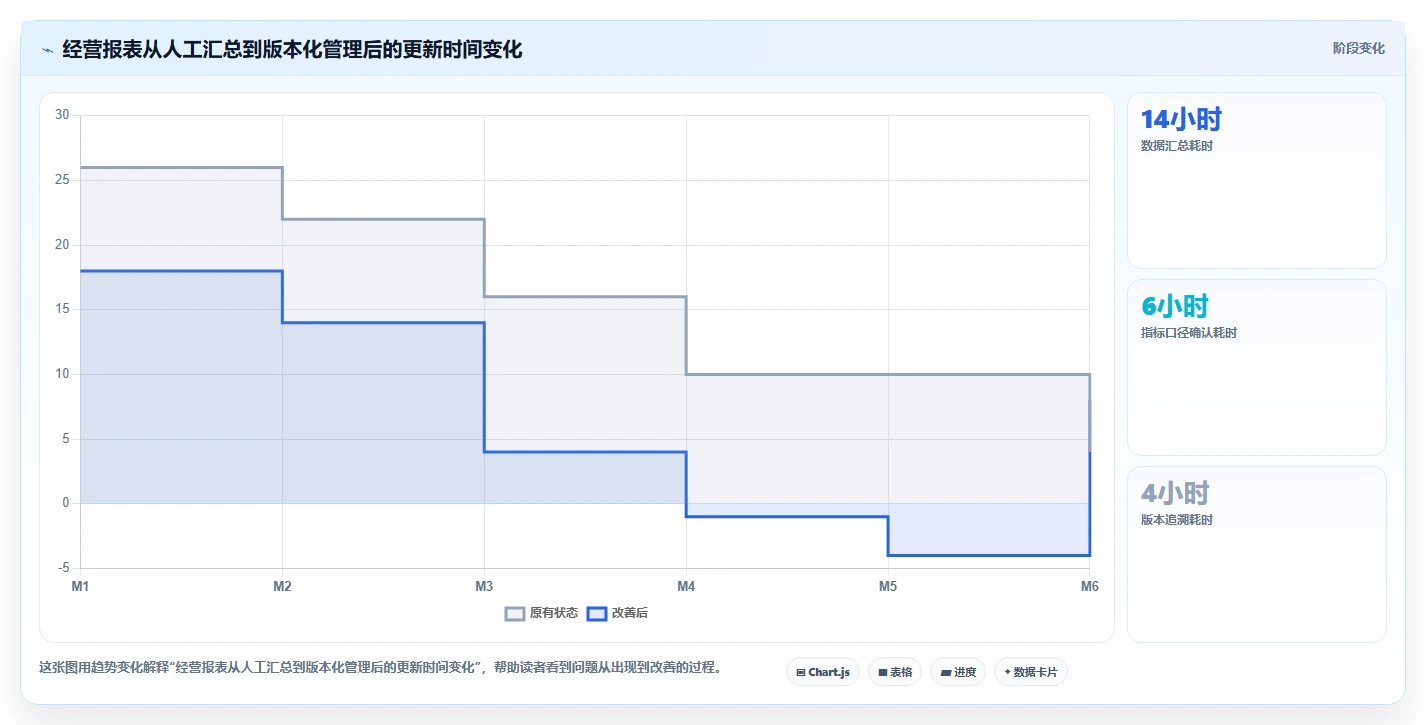This screenshot has height=725, width=1426.
Task: Click the 阶段变化 label in header
Action: pyautogui.click(x=1359, y=48)
